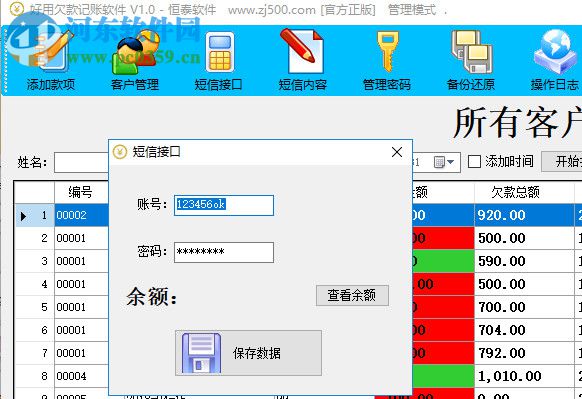
Task: Click the 590.00 debt total cell
Action: (524, 261)
